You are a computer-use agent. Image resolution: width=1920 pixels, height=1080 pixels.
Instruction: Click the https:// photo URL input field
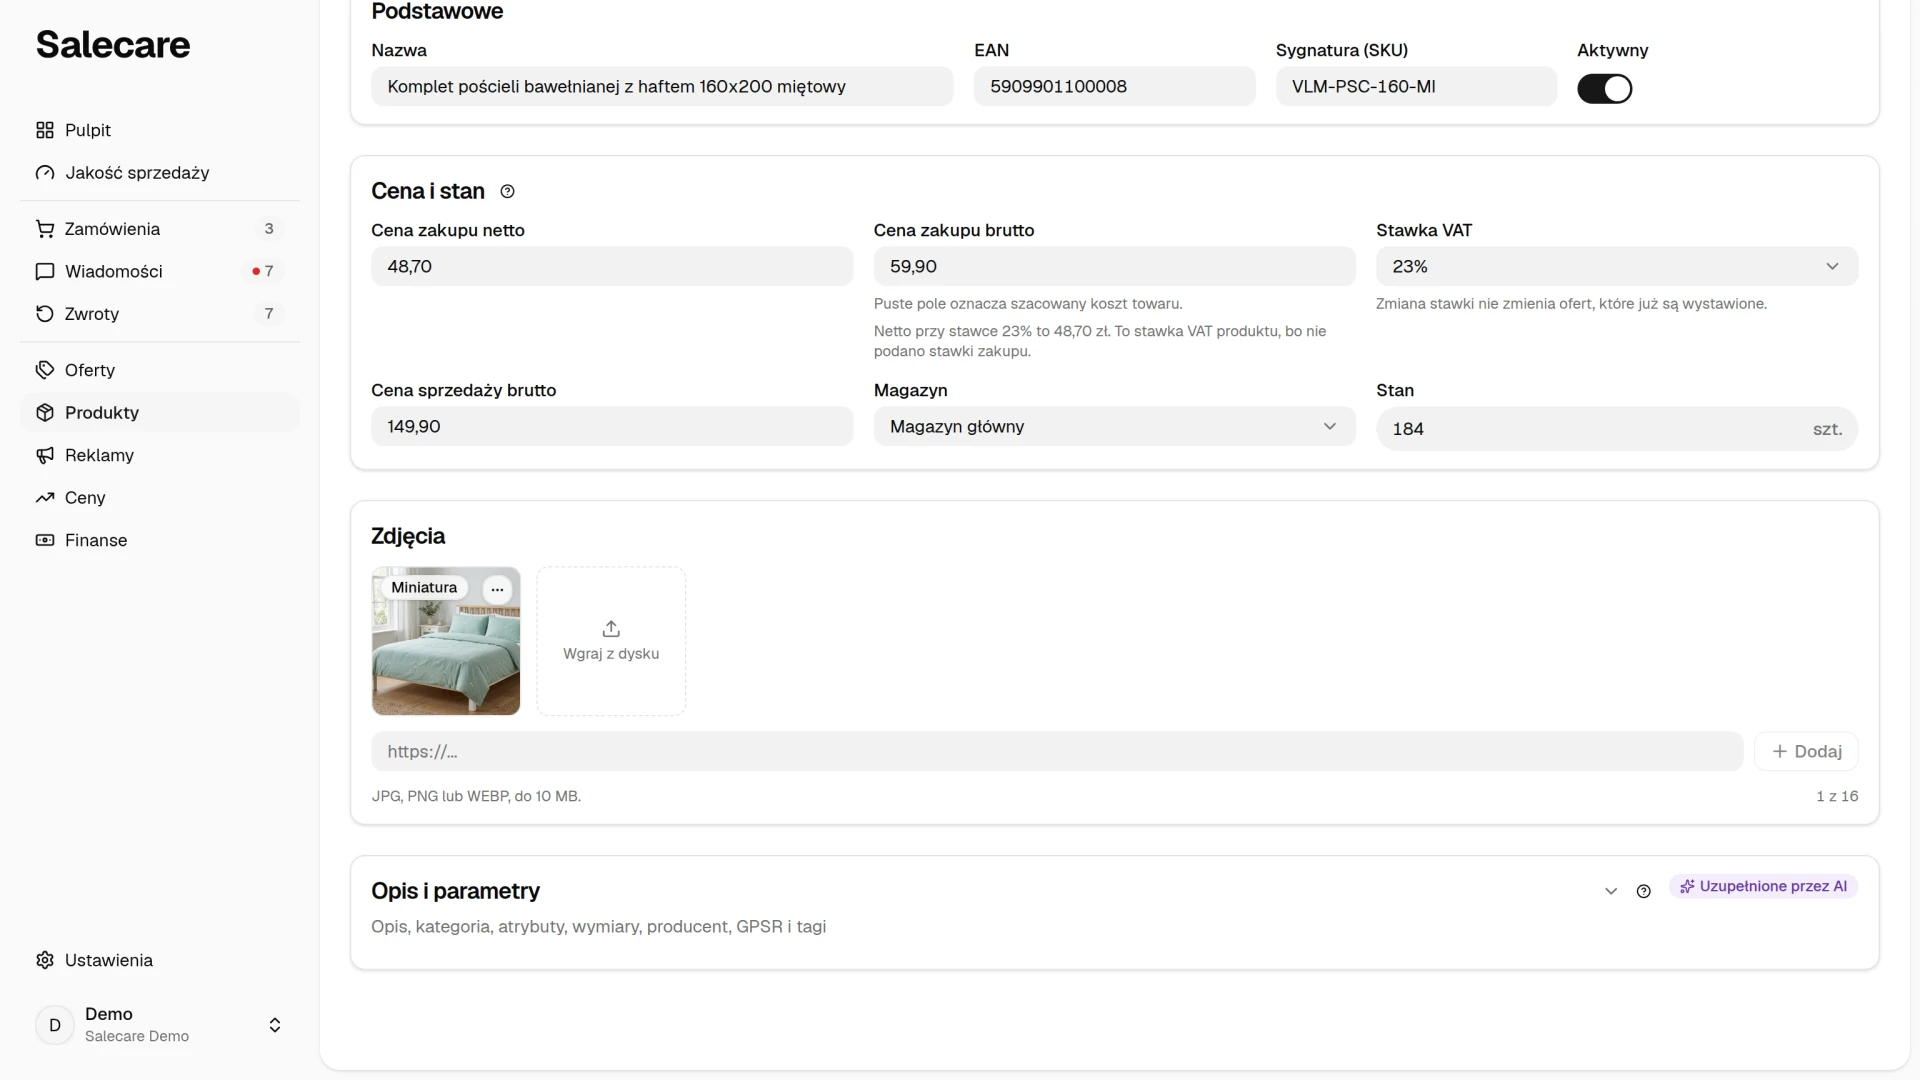point(1057,751)
